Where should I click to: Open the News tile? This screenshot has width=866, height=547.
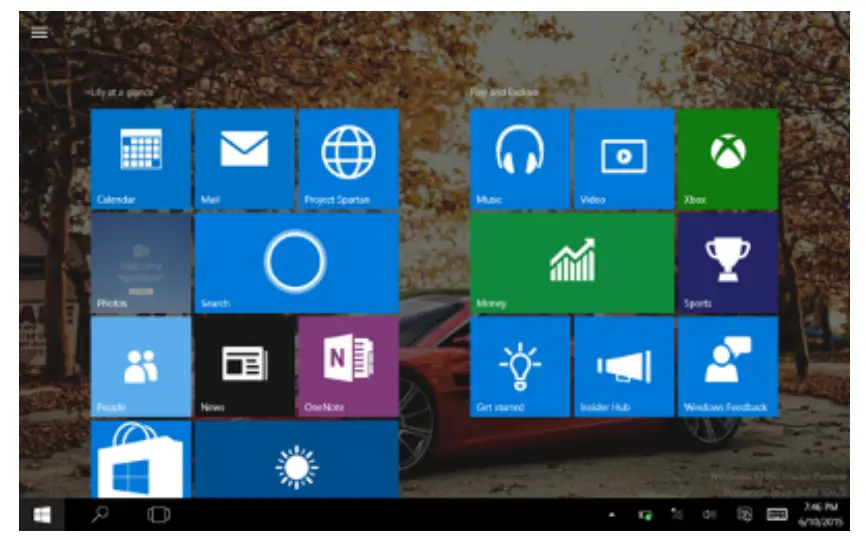click(245, 366)
